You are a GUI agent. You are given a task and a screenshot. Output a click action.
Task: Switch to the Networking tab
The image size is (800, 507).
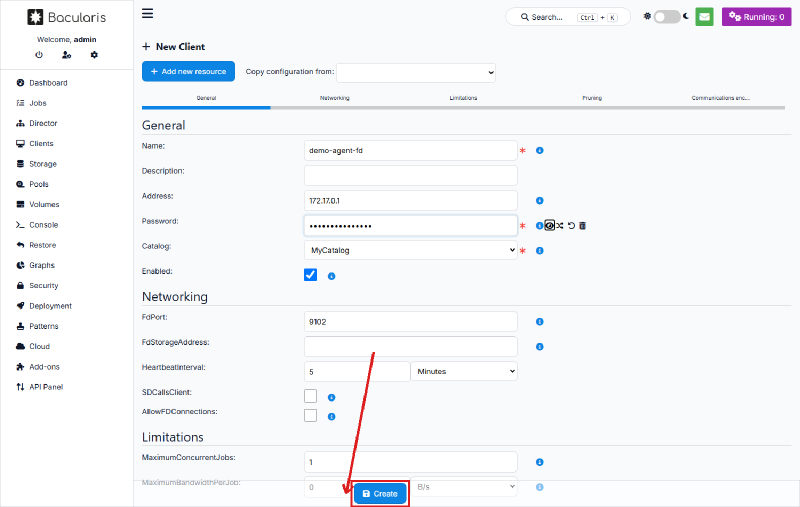[335, 98]
